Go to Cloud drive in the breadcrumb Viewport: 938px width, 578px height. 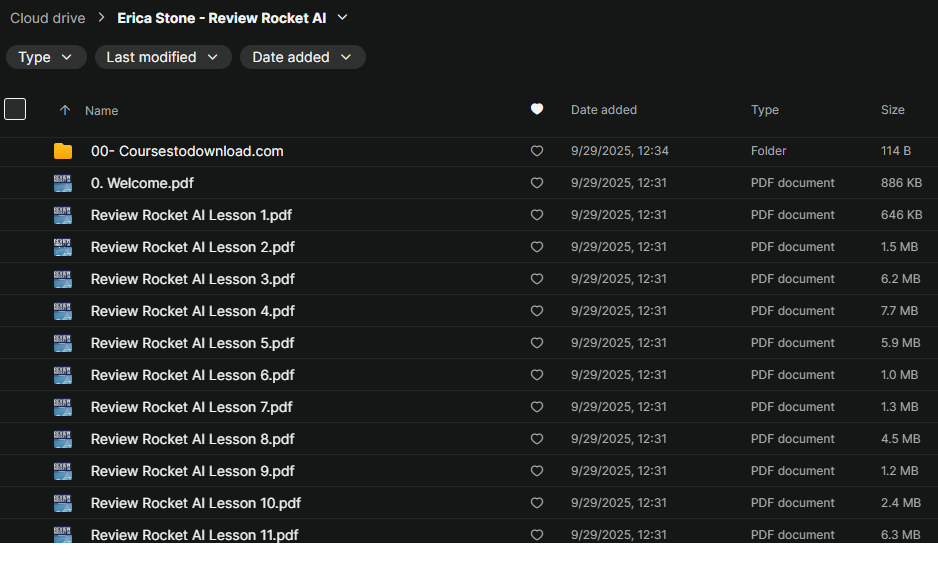coord(48,18)
